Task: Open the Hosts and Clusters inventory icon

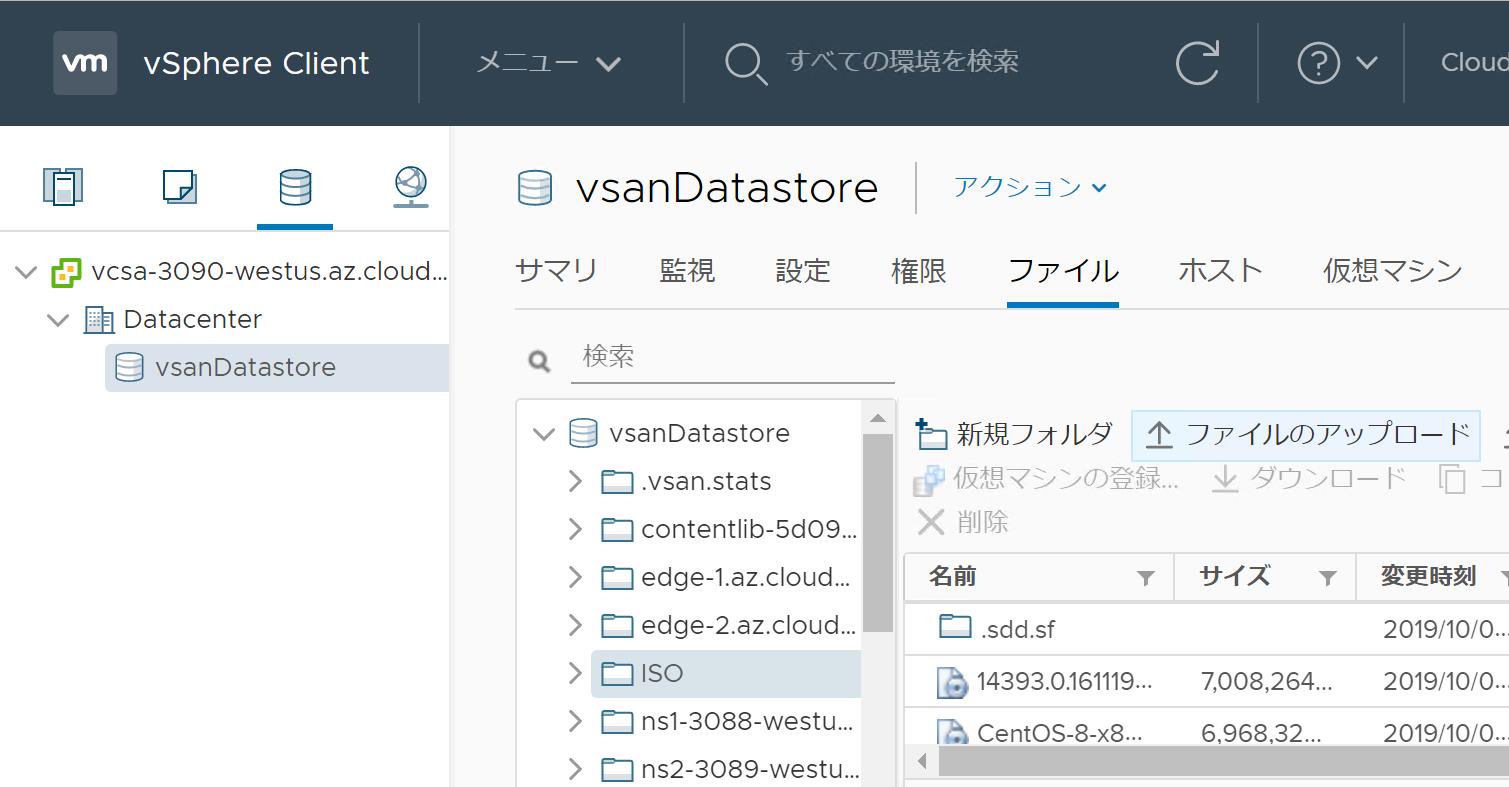Action: pyautogui.click(x=63, y=187)
